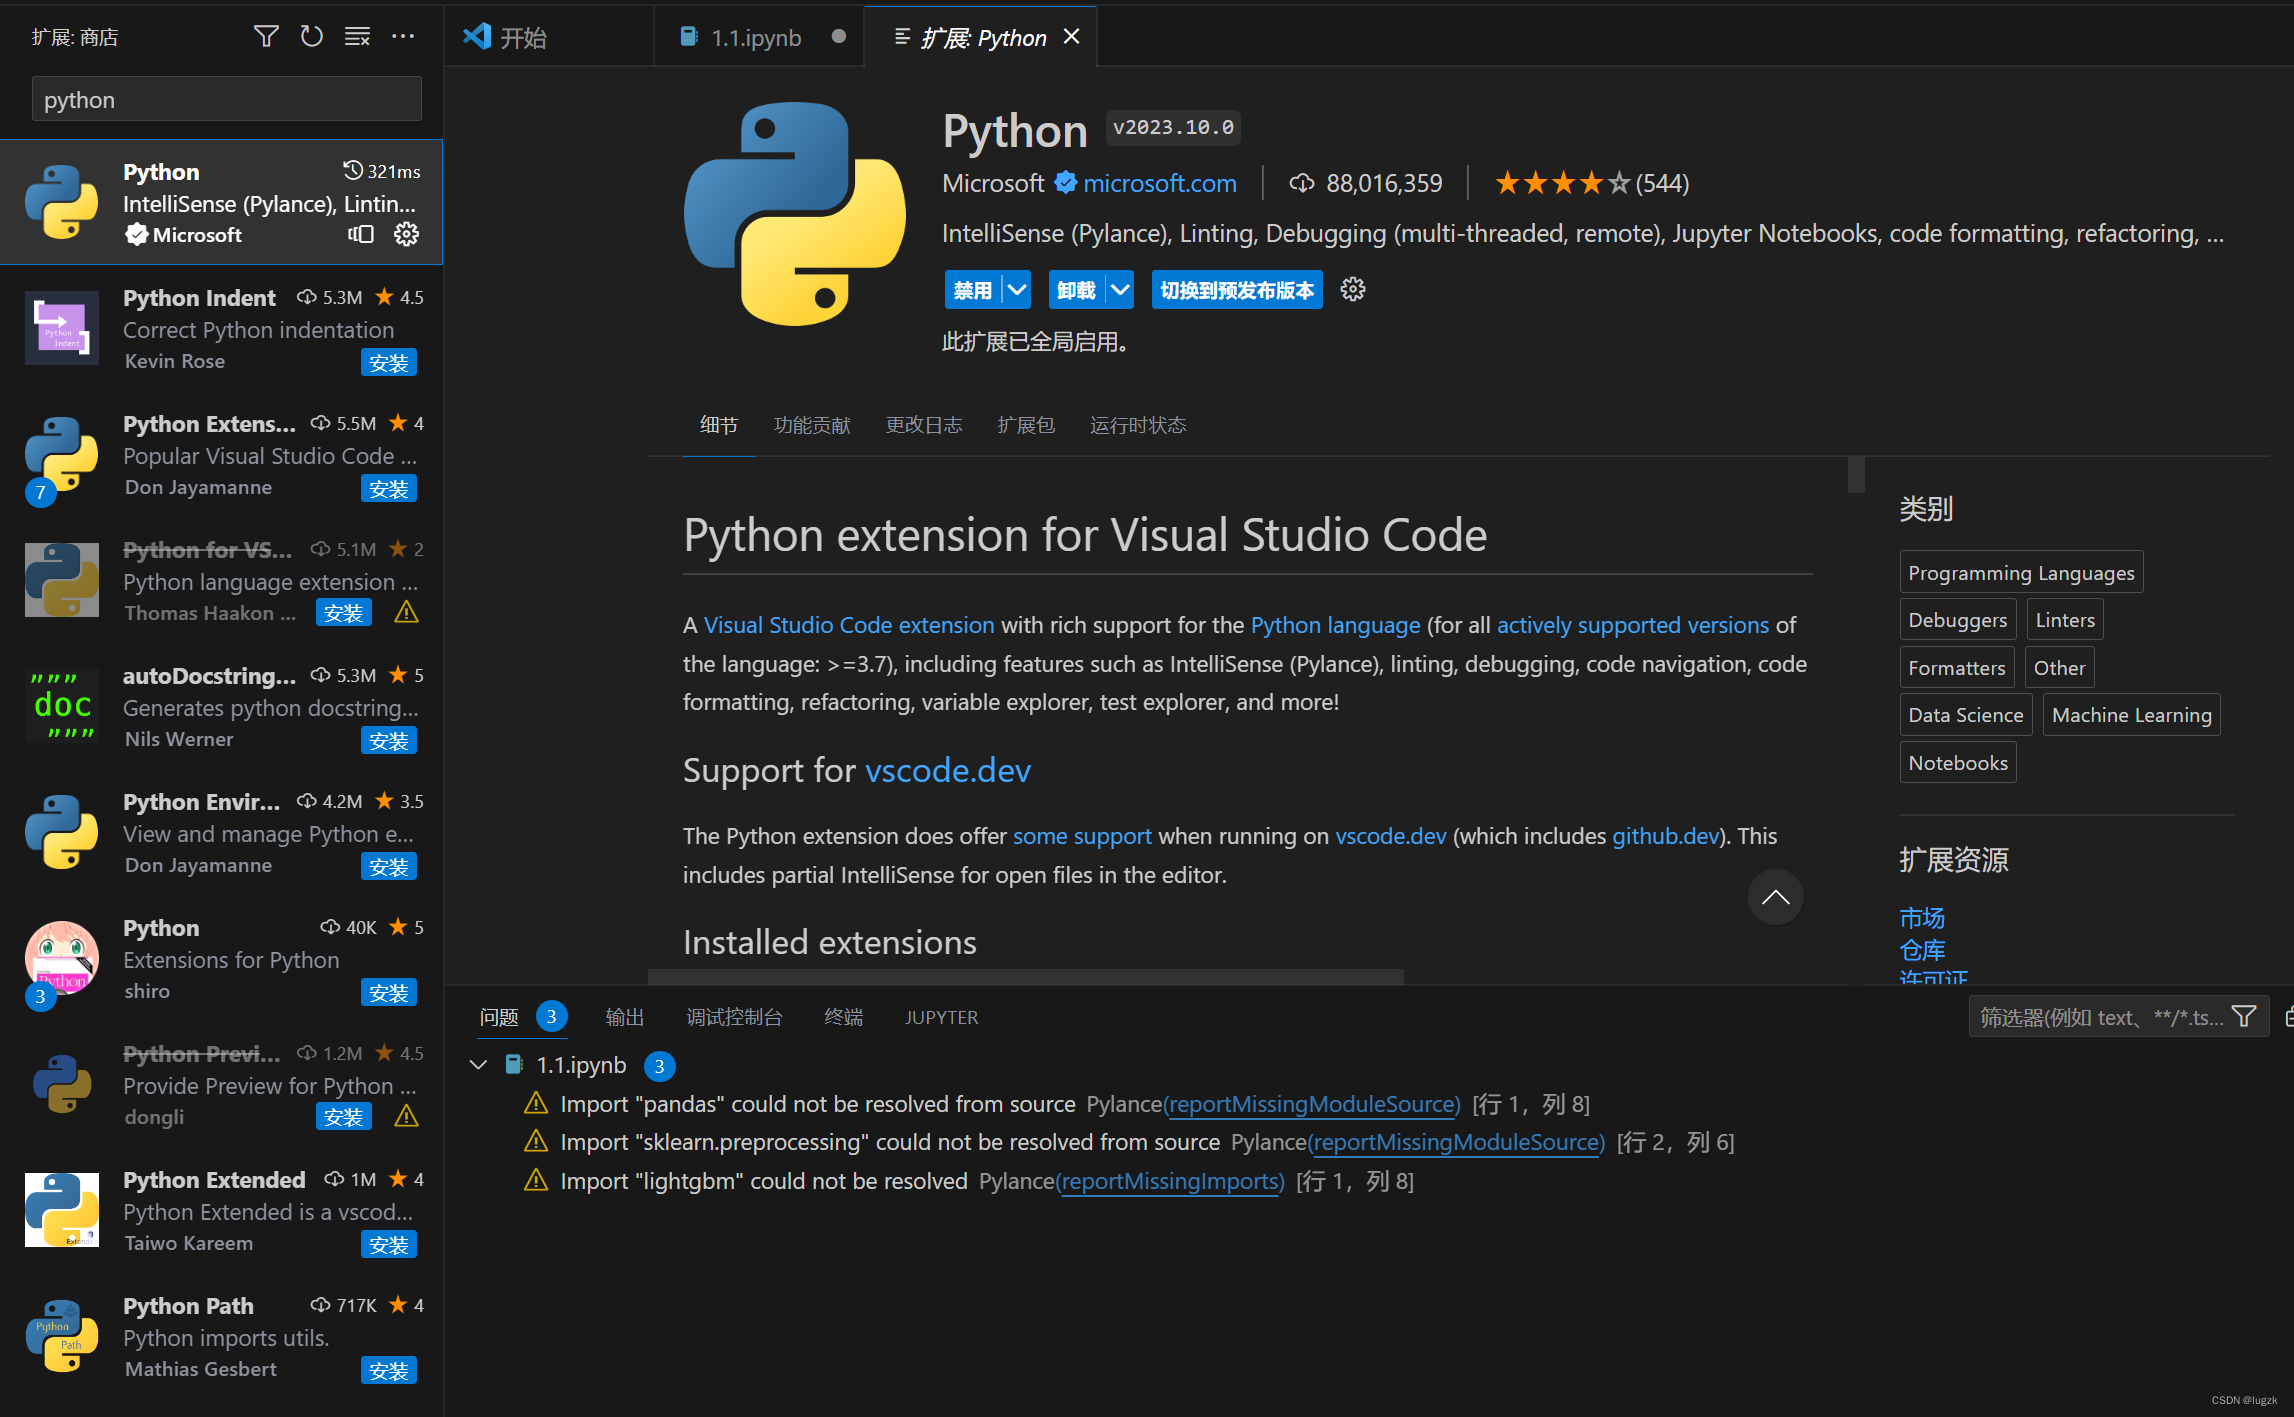The image size is (2294, 1417).
Task: Open settings gear next to pre-release button
Action: [1353, 290]
